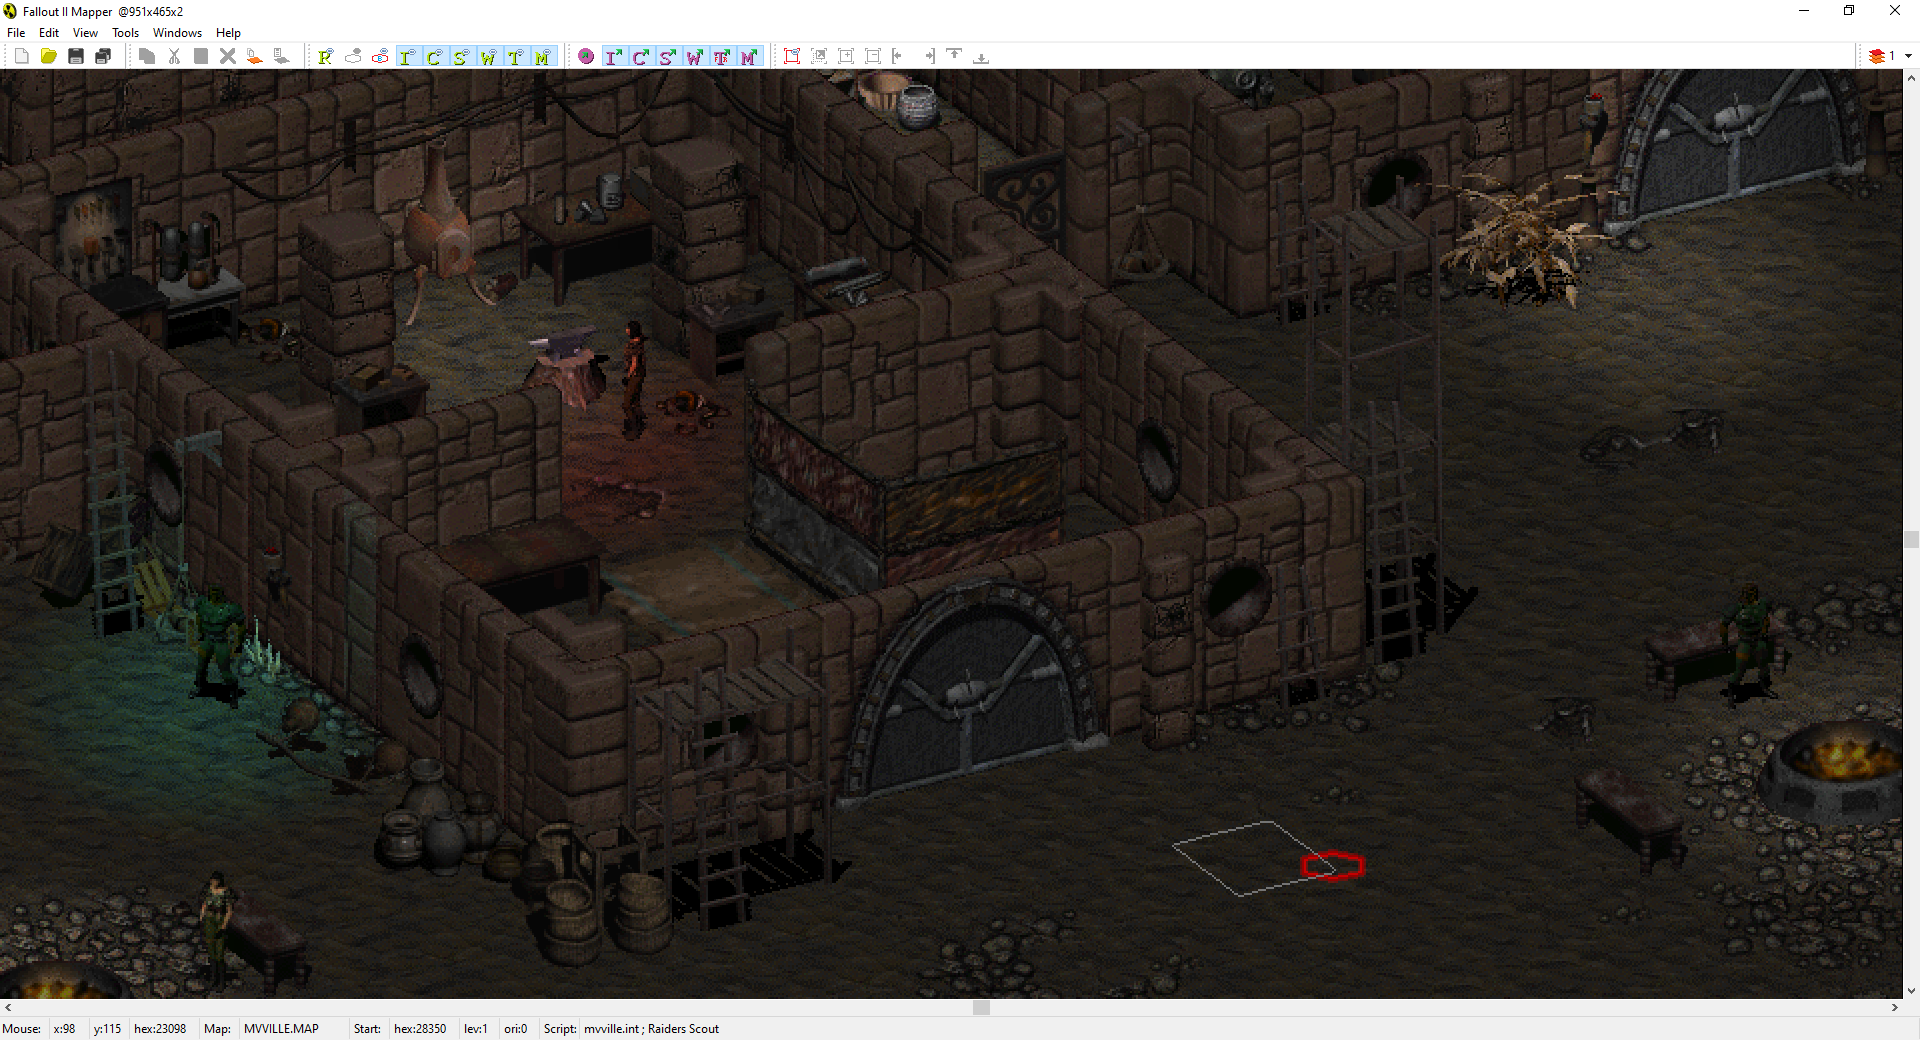The height and width of the screenshot is (1040, 1920).
Task: Click the copy icon in the toolbar
Action: (147, 57)
